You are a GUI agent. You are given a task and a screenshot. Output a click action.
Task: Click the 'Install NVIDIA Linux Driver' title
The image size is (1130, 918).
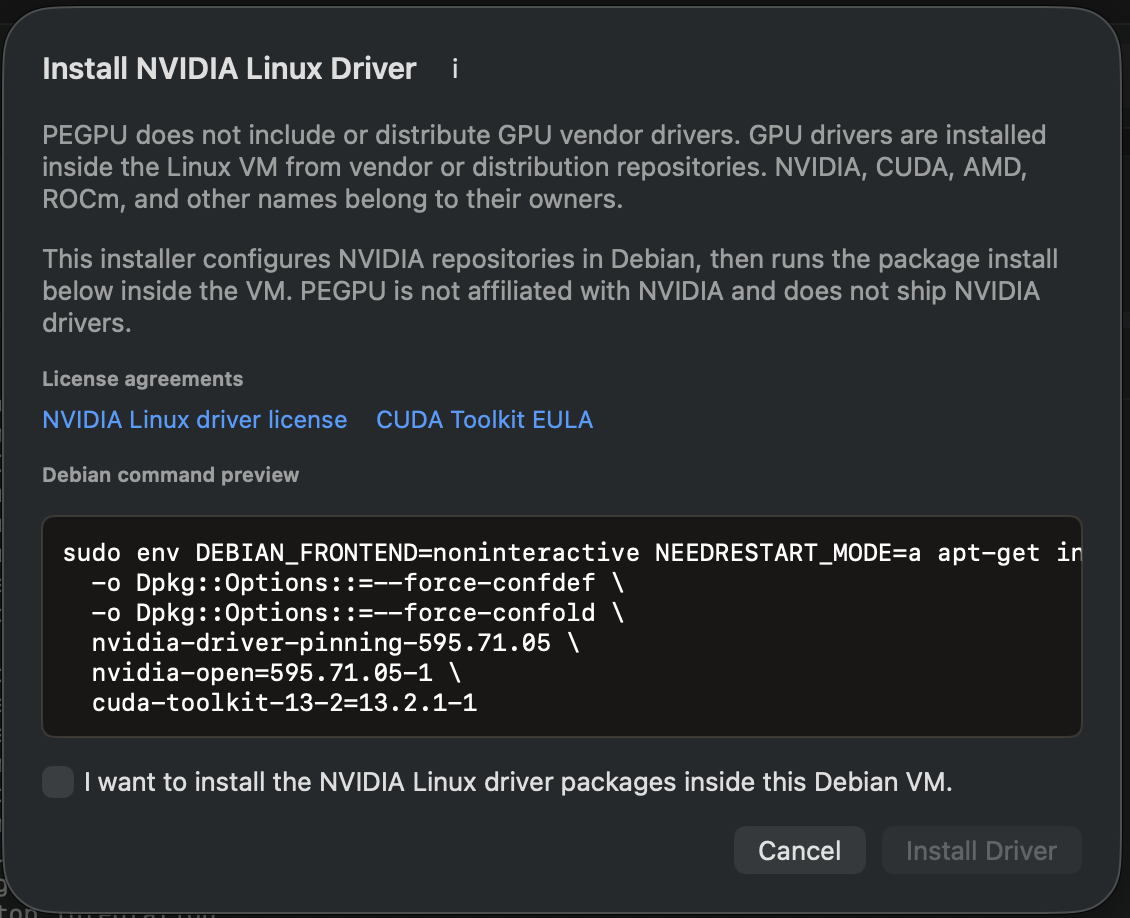(x=229, y=69)
